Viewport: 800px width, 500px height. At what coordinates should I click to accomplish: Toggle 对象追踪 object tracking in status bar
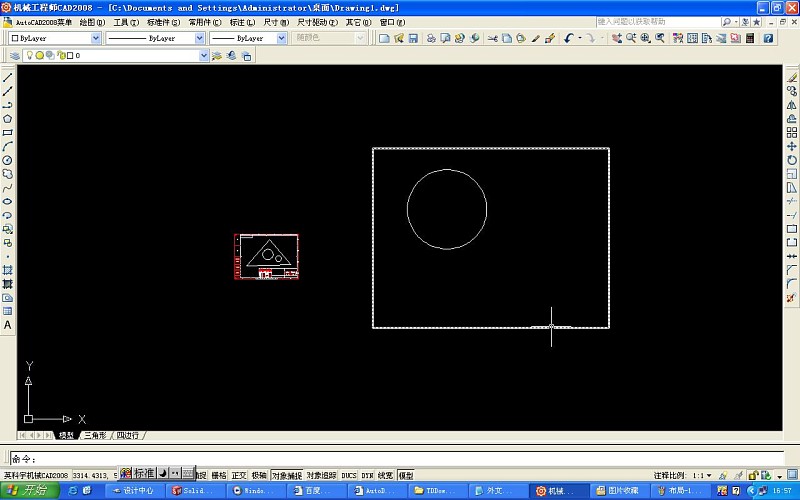pyautogui.click(x=321, y=476)
